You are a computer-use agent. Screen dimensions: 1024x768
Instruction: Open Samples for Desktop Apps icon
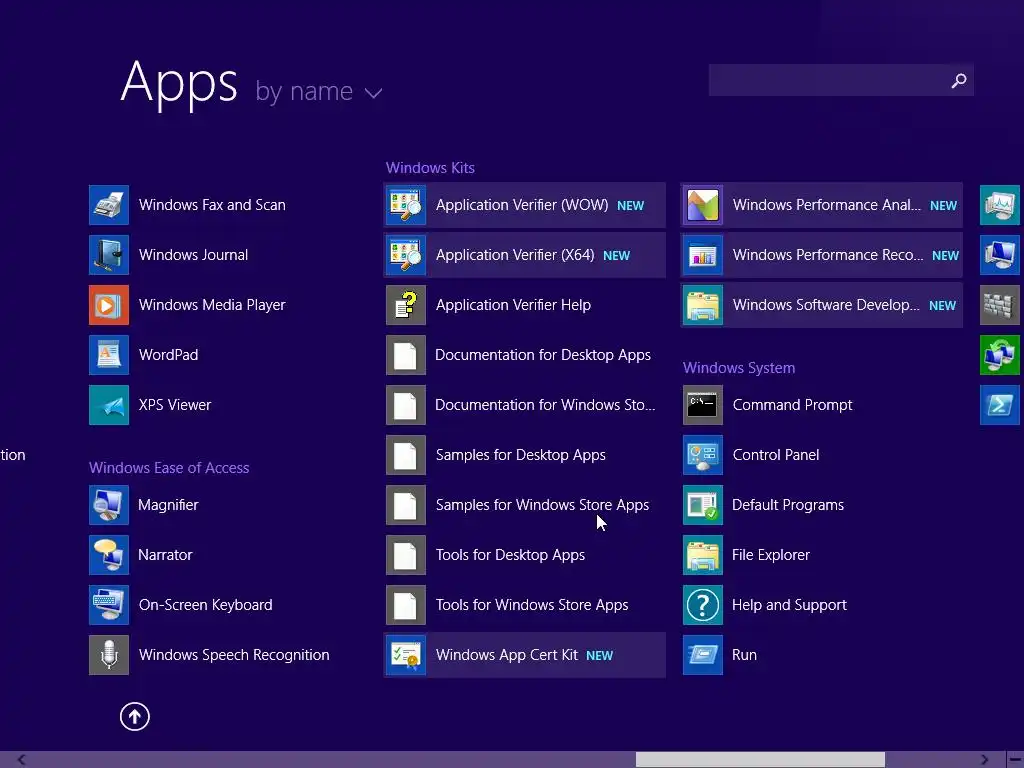pos(406,455)
